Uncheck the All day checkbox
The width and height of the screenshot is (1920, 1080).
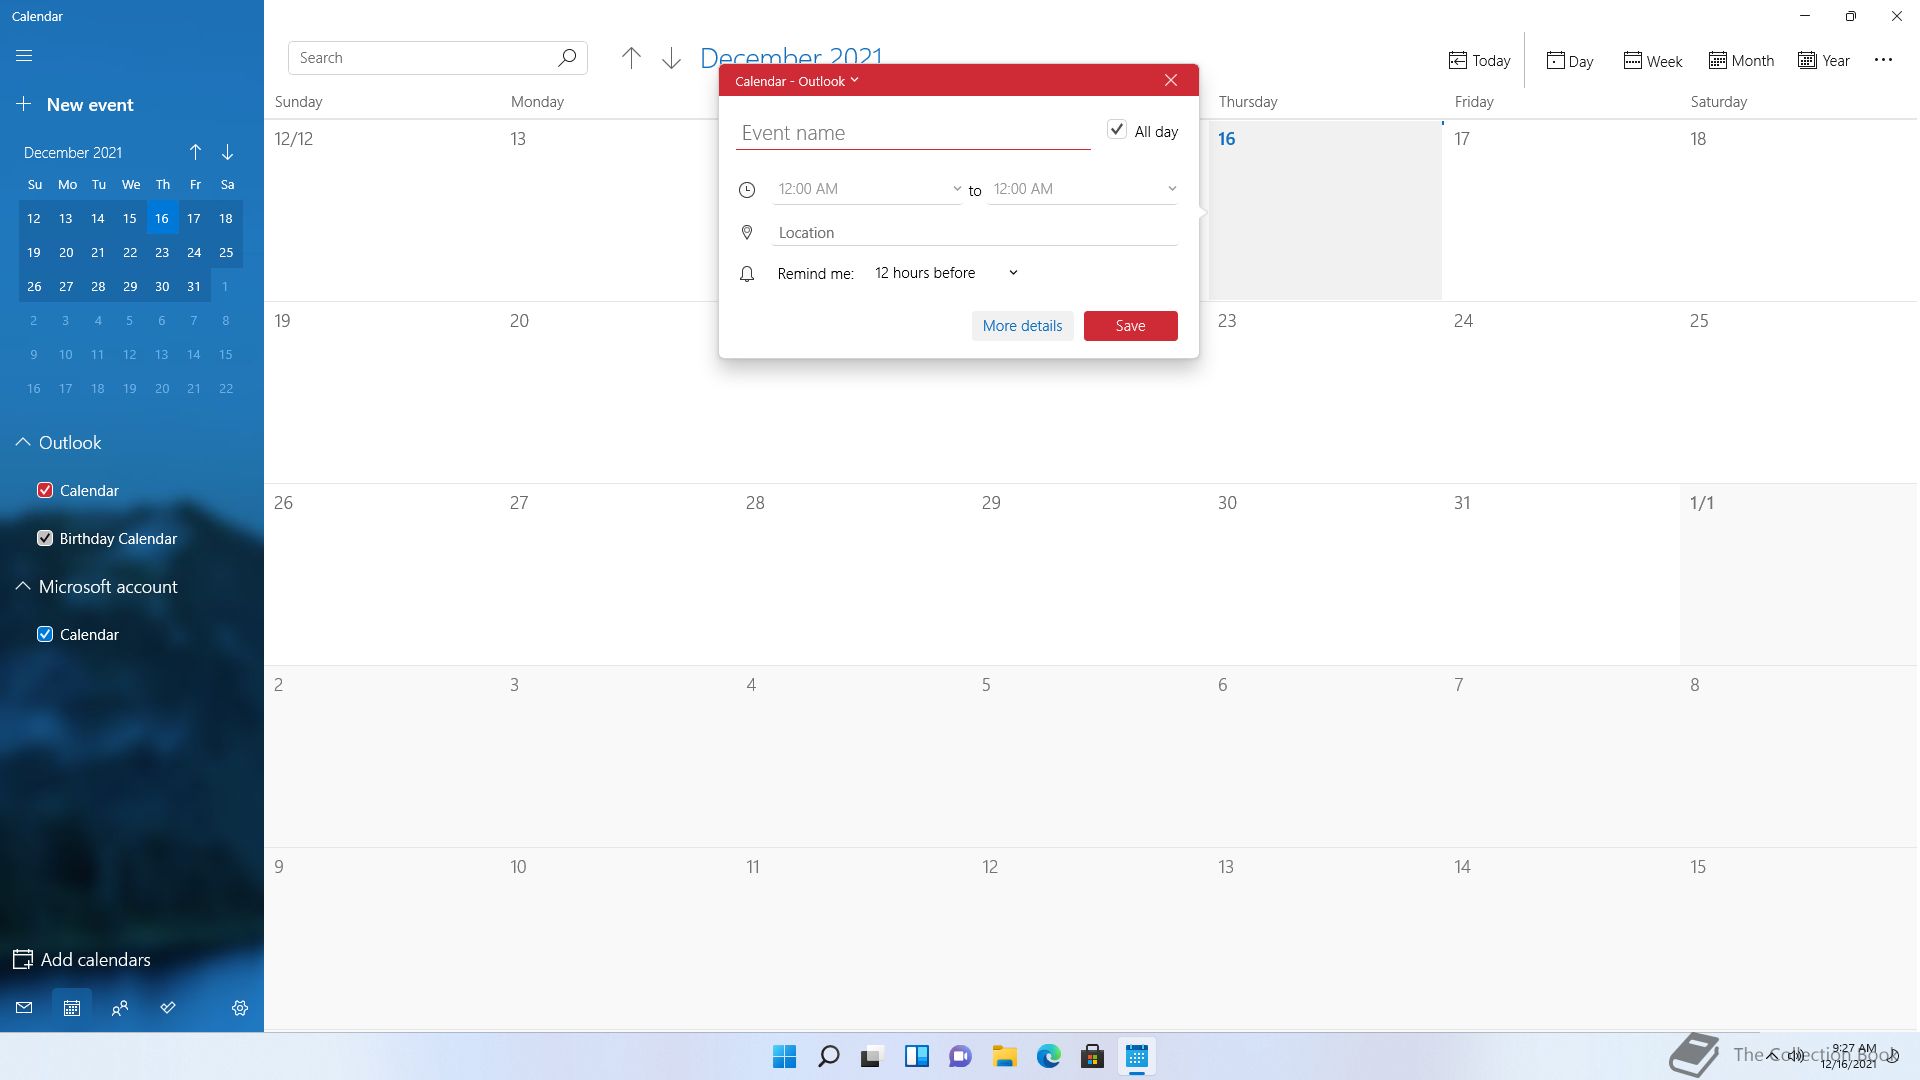[x=1116, y=130]
